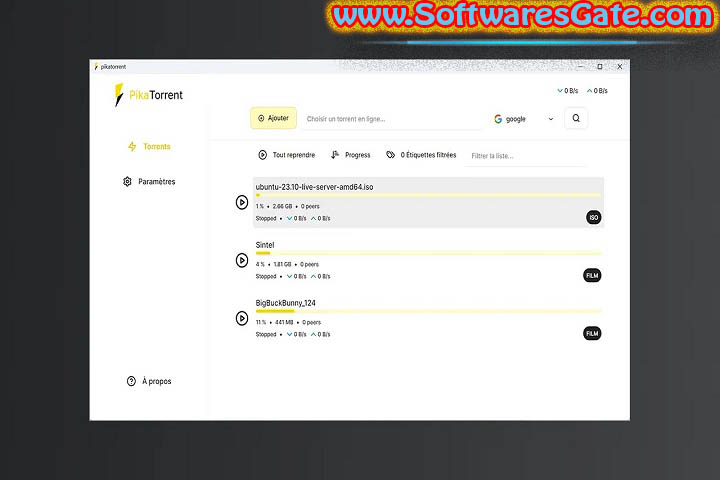Click '4 % • 1.81 GB' Sintel details
Screen dimensions: 720x480
[274, 265]
